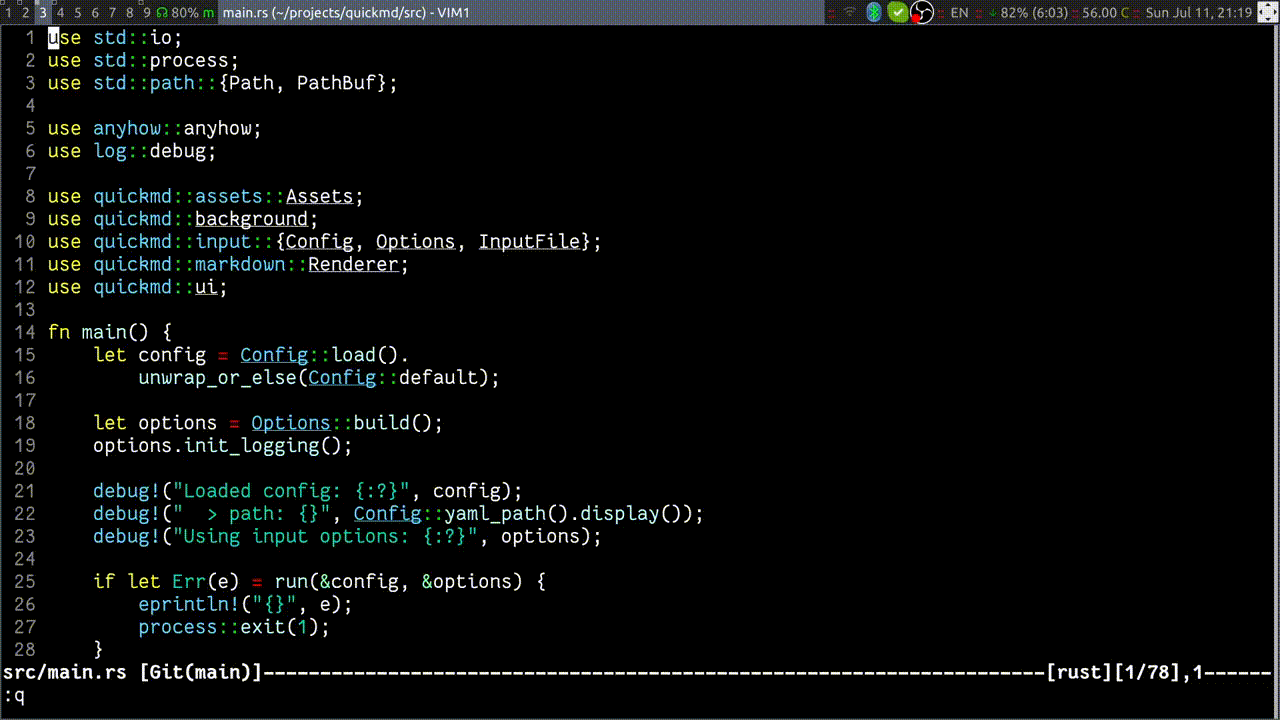Switch to workspace 9

pos(146,13)
